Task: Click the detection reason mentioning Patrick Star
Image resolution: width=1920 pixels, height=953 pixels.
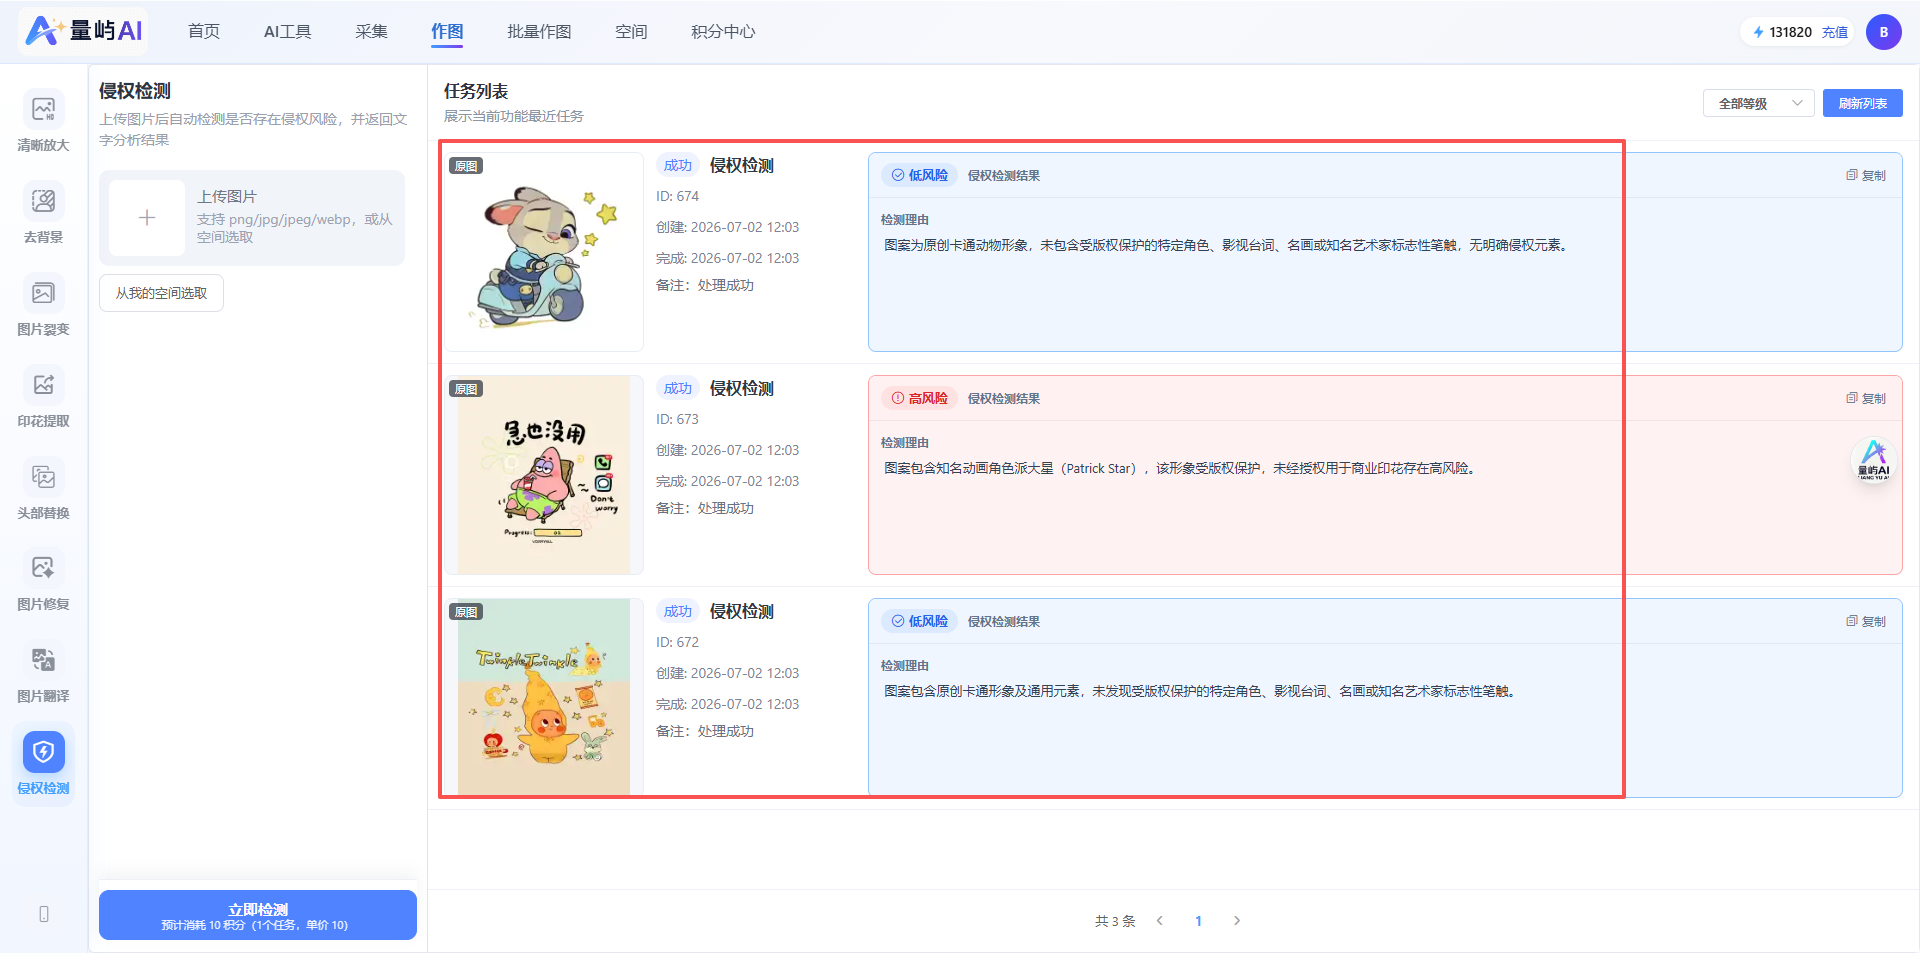Action: 1180,468
